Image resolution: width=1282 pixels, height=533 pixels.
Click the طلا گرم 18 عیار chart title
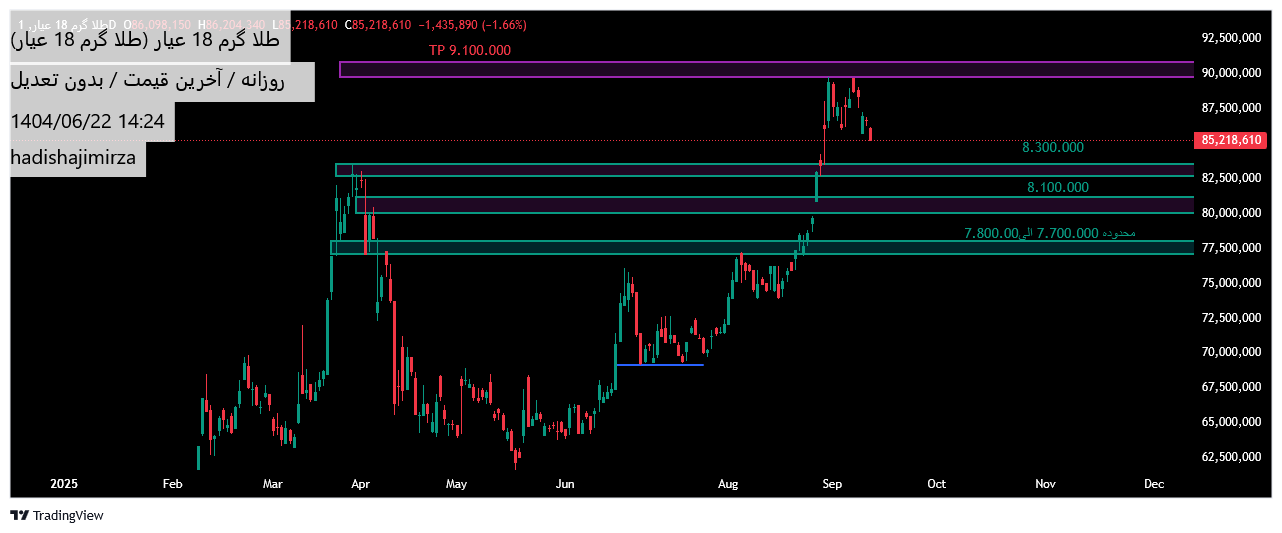150,42
